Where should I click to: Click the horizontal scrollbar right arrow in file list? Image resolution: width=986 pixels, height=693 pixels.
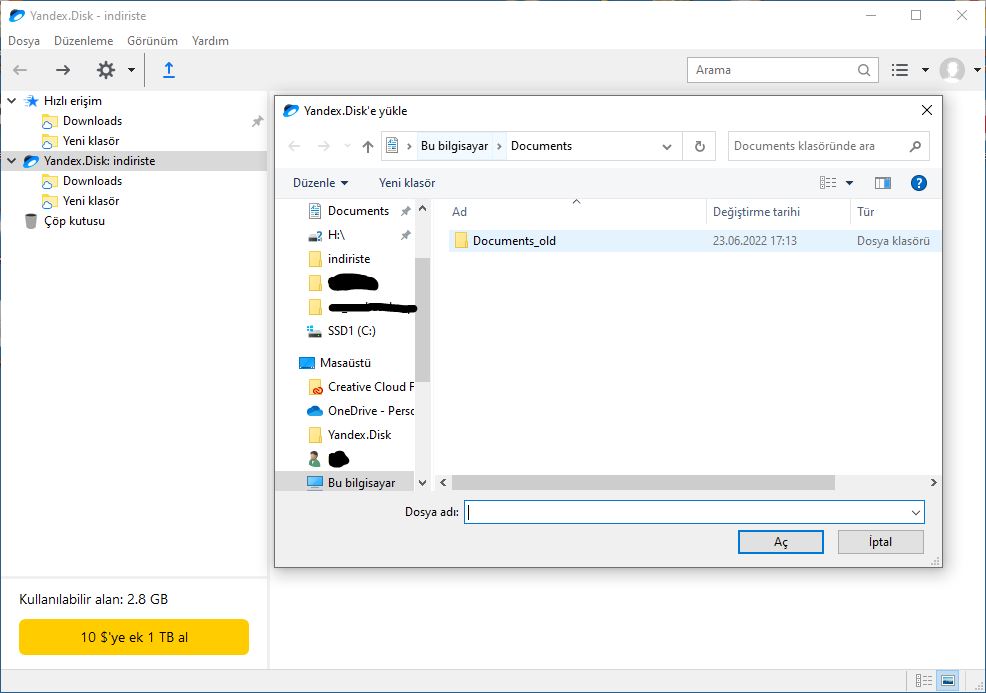(x=933, y=482)
